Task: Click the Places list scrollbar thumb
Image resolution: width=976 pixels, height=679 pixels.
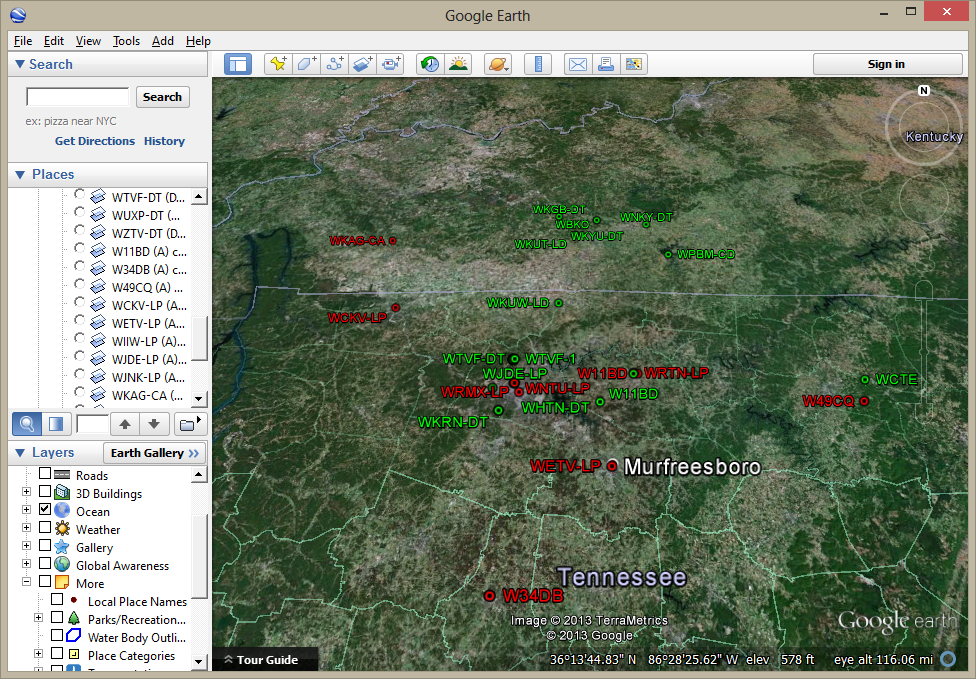Action: pyautogui.click(x=199, y=338)
